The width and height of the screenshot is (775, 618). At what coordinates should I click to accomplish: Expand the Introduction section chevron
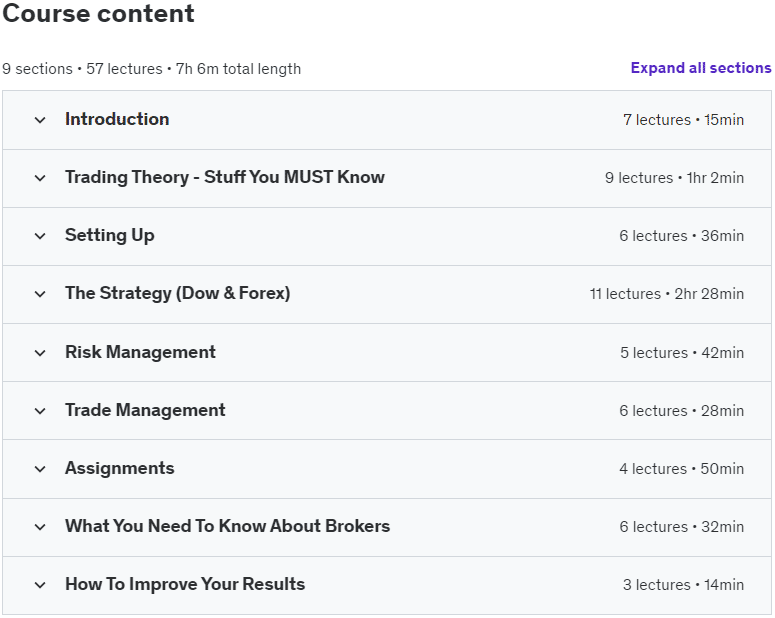pos(40,120)
